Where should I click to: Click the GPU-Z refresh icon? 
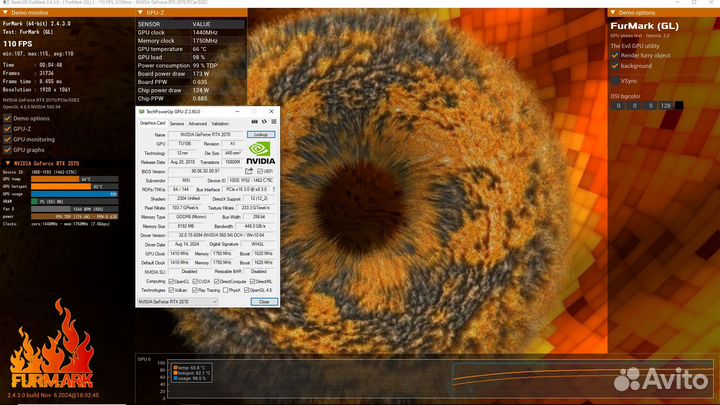(264, 122)
